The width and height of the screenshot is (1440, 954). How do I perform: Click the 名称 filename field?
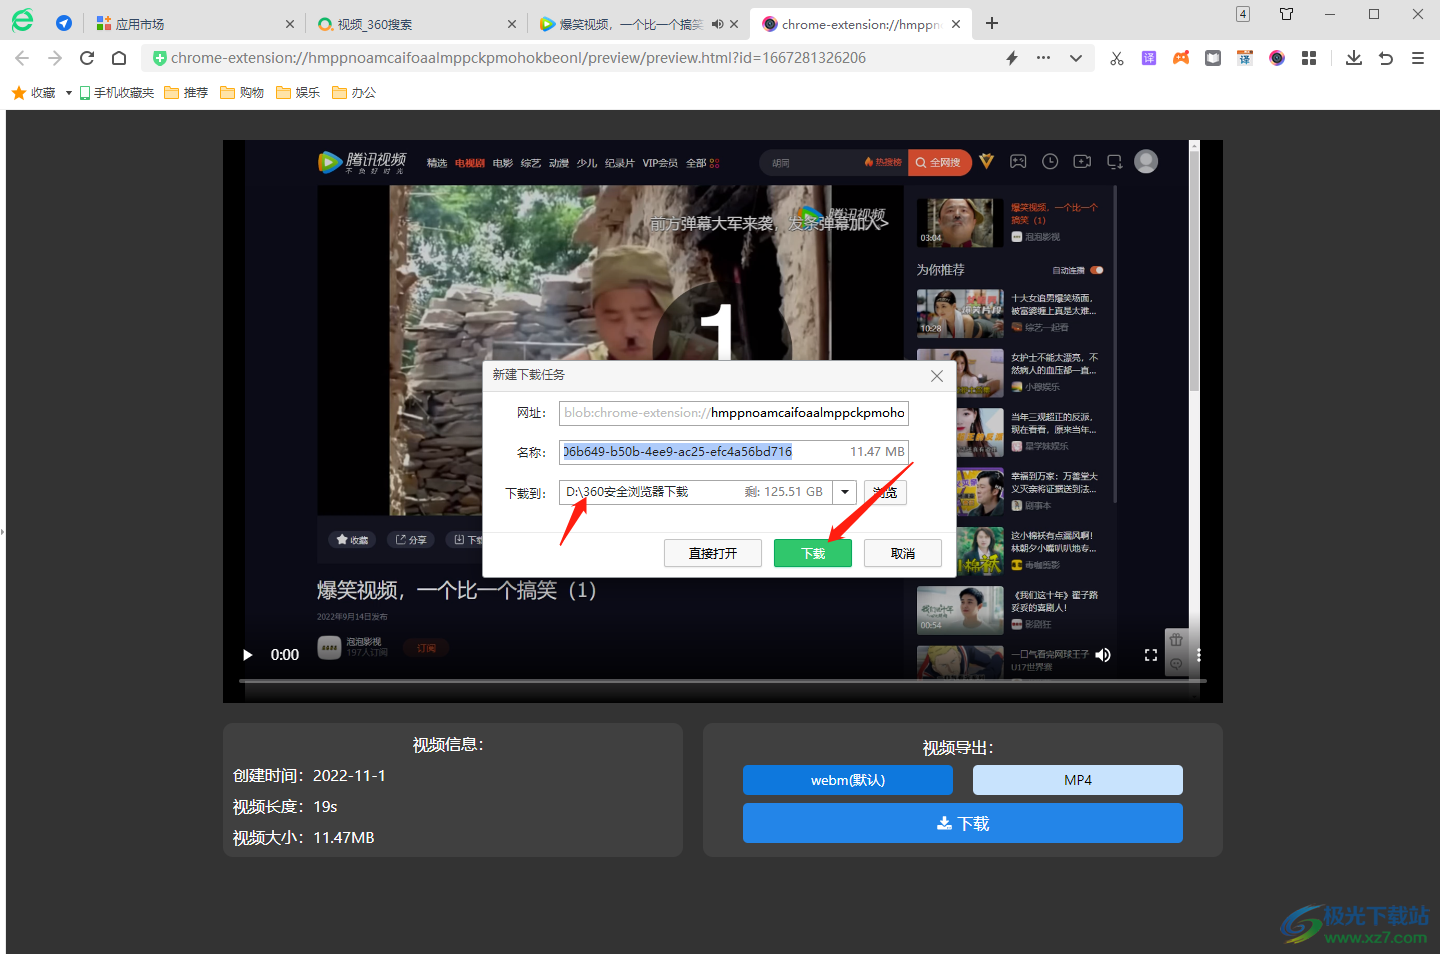[x=734, y=452]
